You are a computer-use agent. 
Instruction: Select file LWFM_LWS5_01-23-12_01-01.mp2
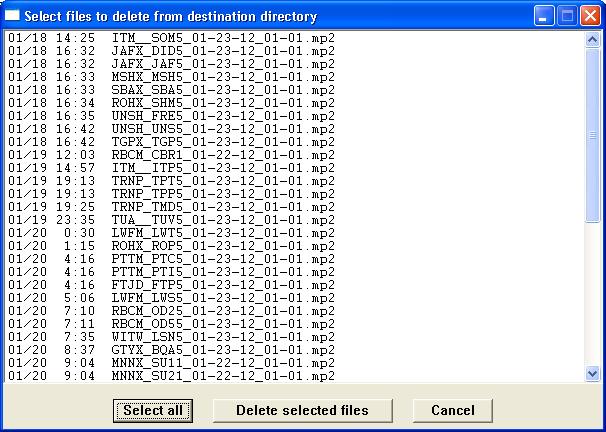(x=296, y=298)
